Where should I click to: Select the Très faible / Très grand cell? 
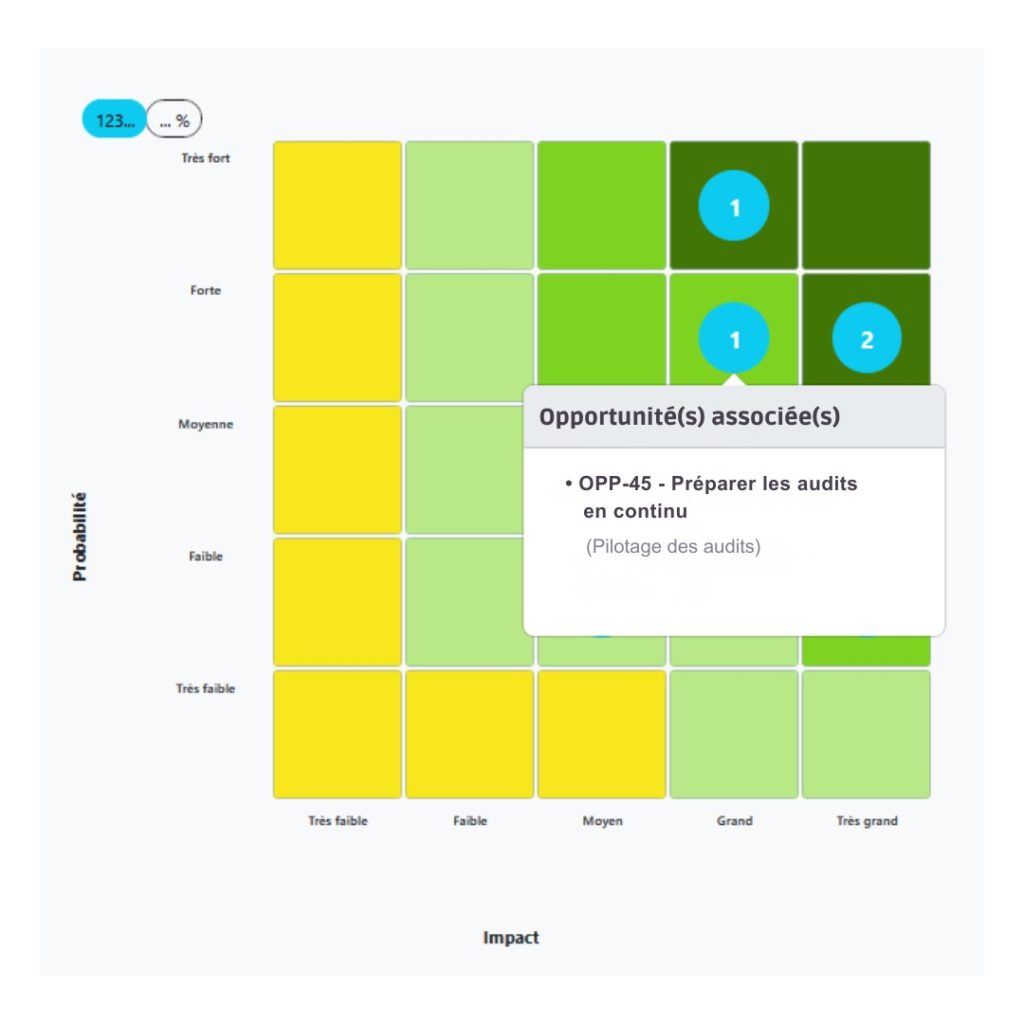coord(866,734)
